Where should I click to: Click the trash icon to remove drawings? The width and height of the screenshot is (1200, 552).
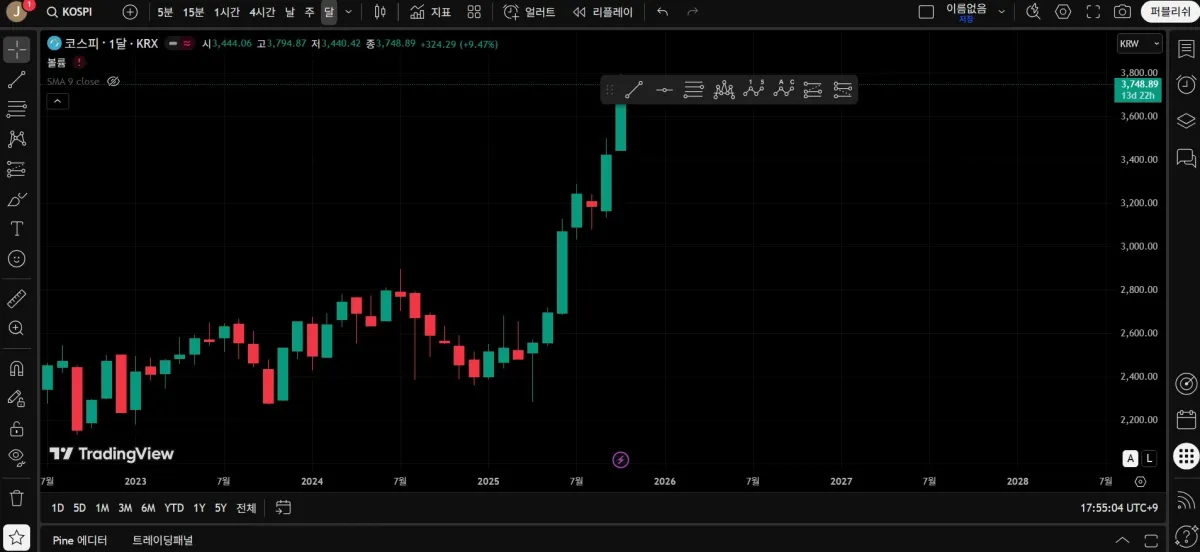tap(17, 497)
